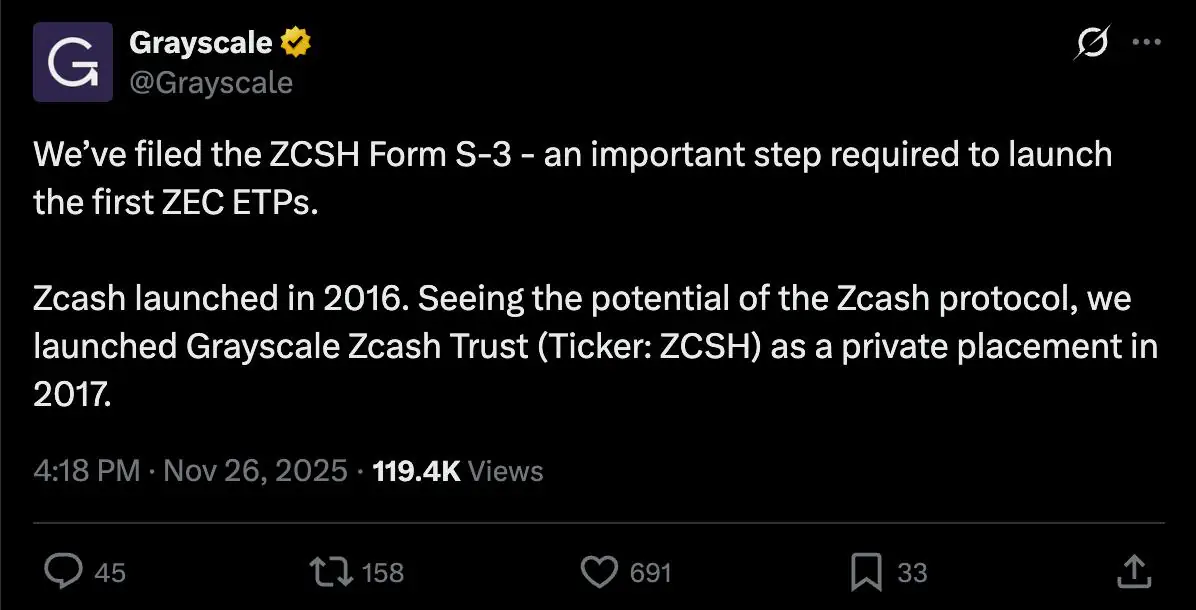This screenshot has height=610, width=1196.
Task: Click the ZCSH Form S-3 paragraph
Action: point(572,178)
